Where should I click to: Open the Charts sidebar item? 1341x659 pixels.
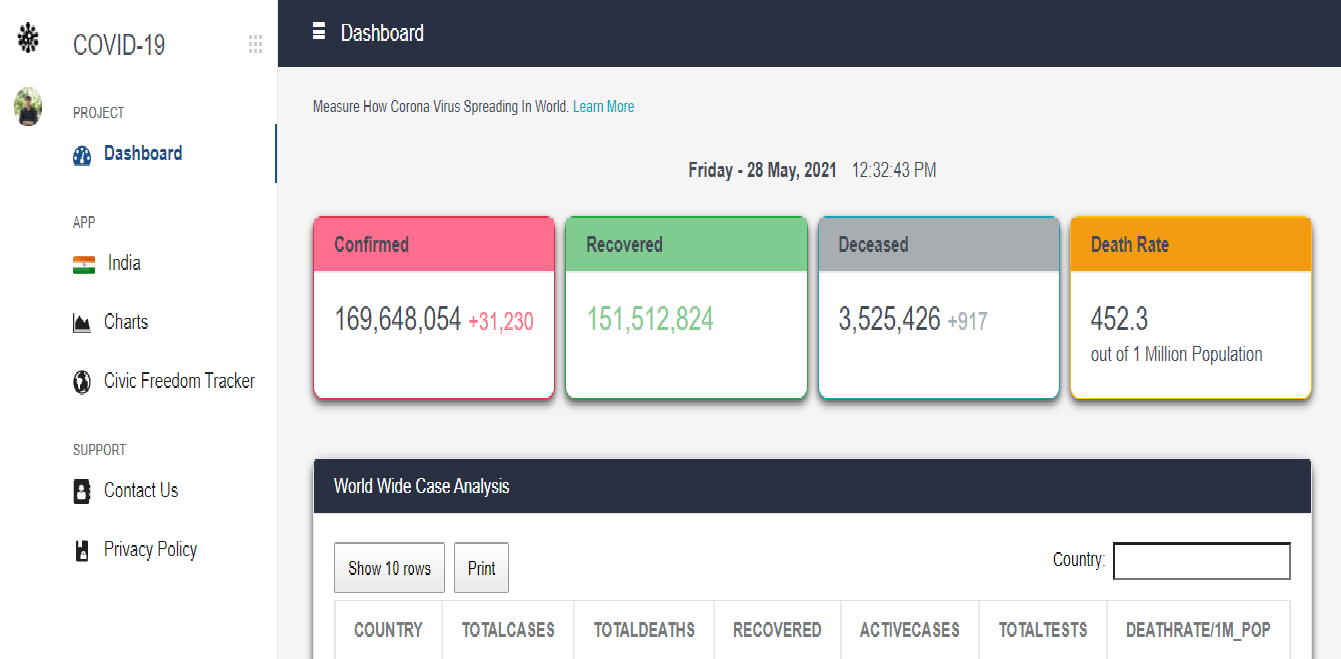(126, 322)
